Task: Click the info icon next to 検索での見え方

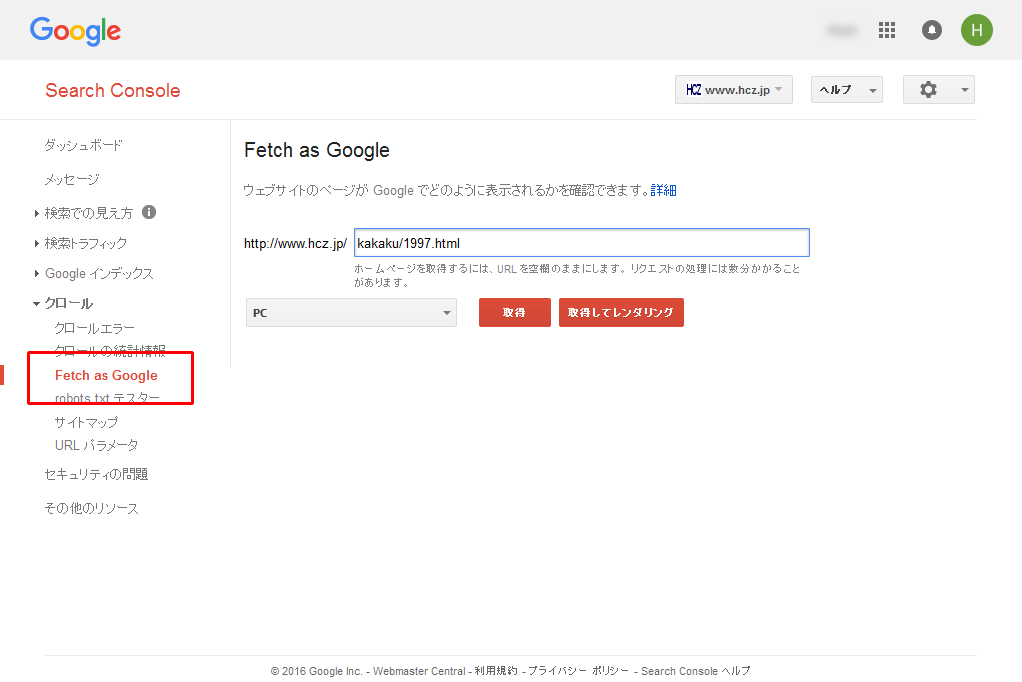Action: pyautogui.click(x=149, y=212)
